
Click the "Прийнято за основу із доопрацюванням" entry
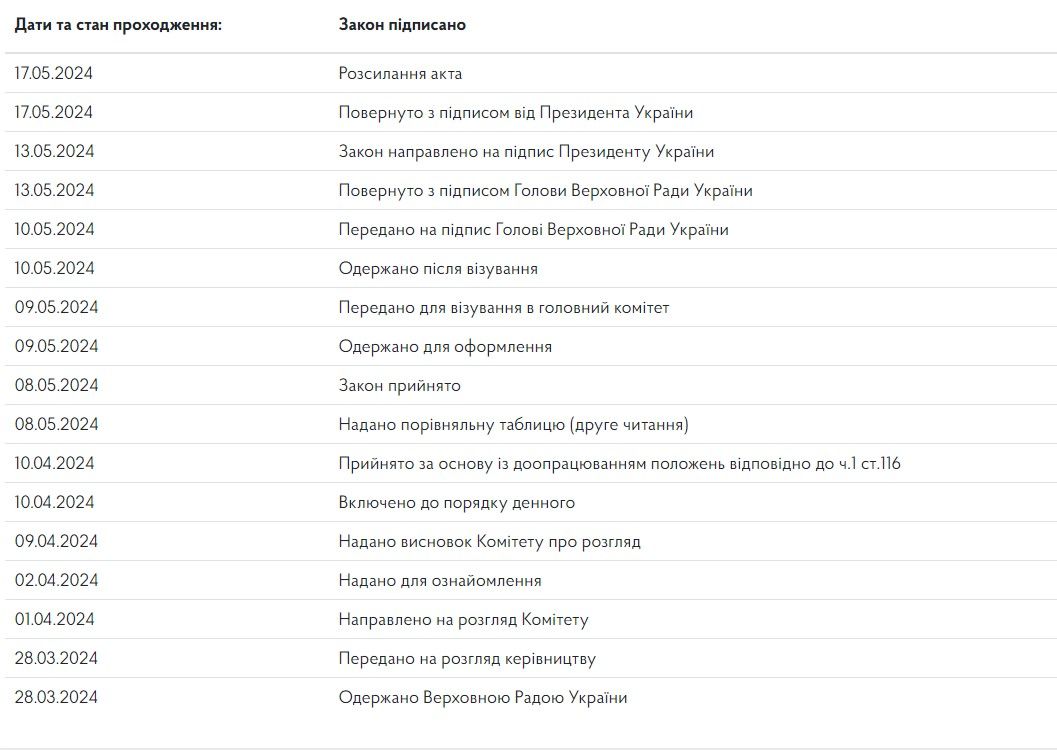point(620,463)
